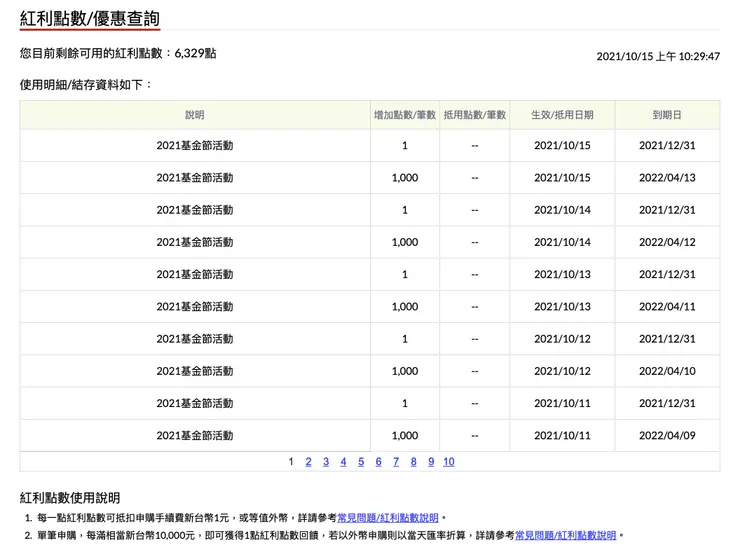The height and width of the screenshot is (552, 740).
Task: Click the 增加點數/筆數 column header
Action: point(404,115)
